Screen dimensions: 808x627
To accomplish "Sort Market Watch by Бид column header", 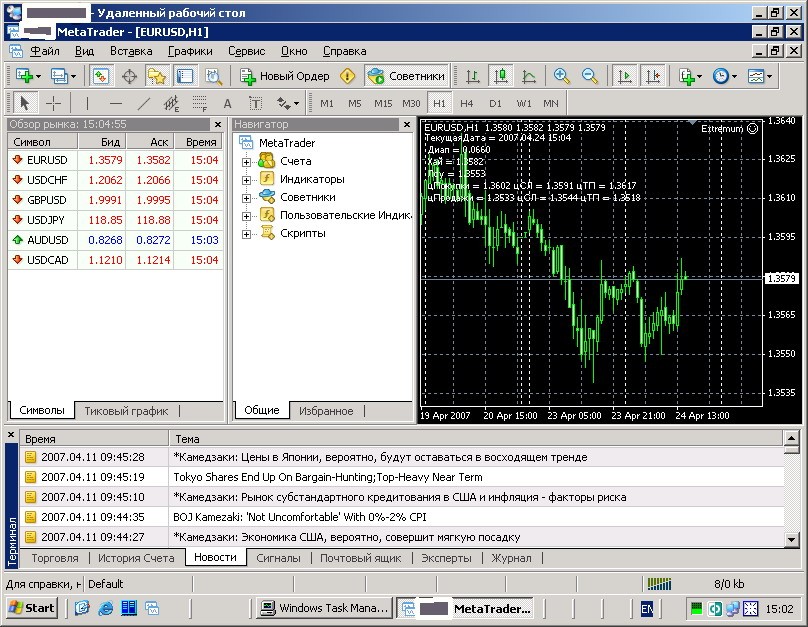I will 102,142.
